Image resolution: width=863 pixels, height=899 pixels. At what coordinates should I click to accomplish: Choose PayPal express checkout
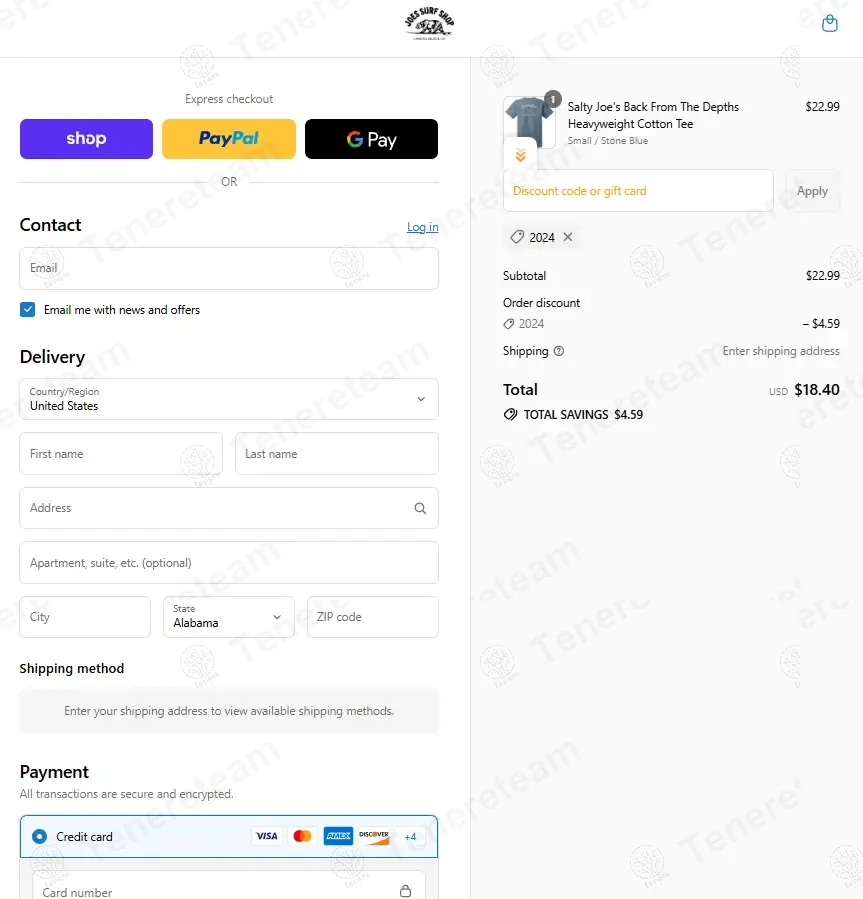228,139
